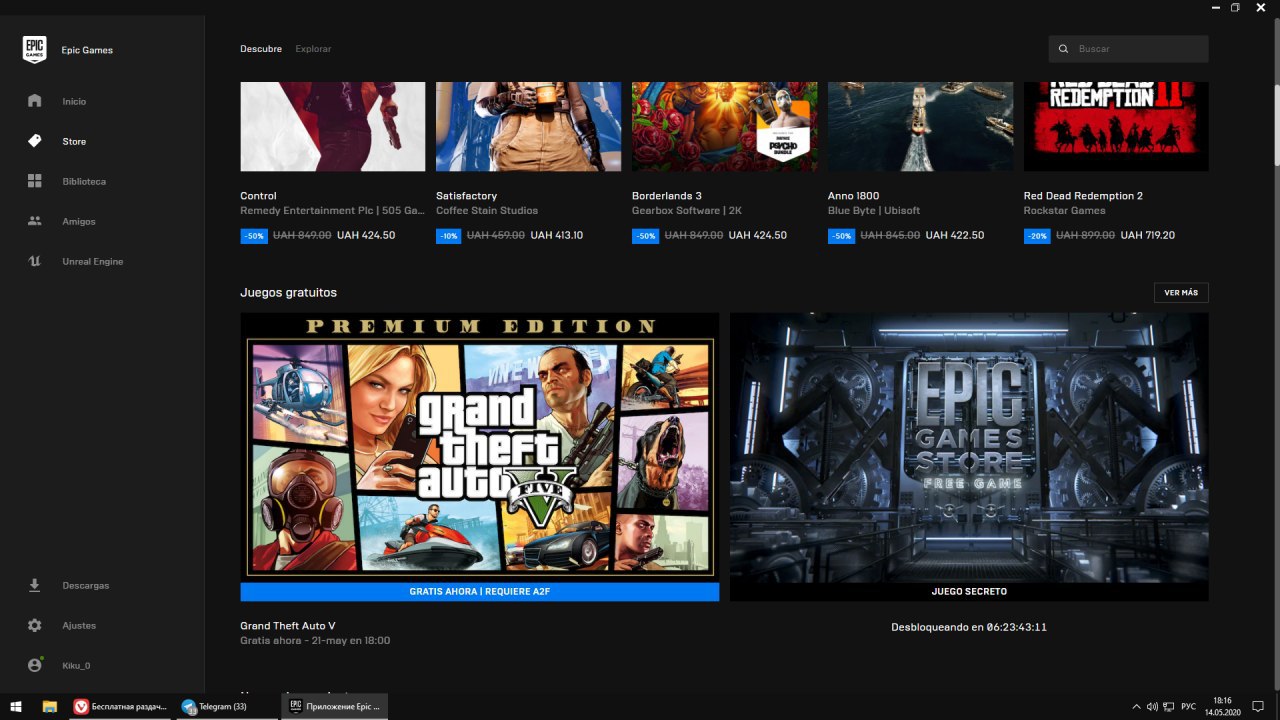Open the Control game thumbnail
1280x720 pixels.
(333, 126)
